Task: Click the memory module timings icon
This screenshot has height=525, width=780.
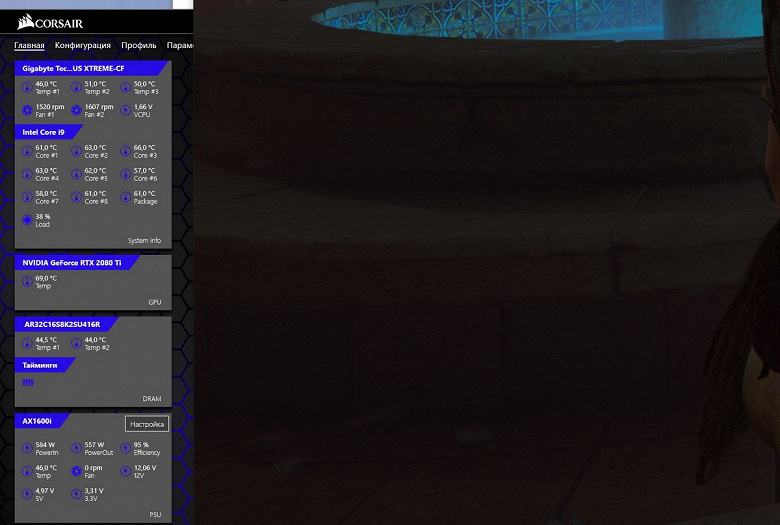Action: pyautogui.click(x=28, y=382)
